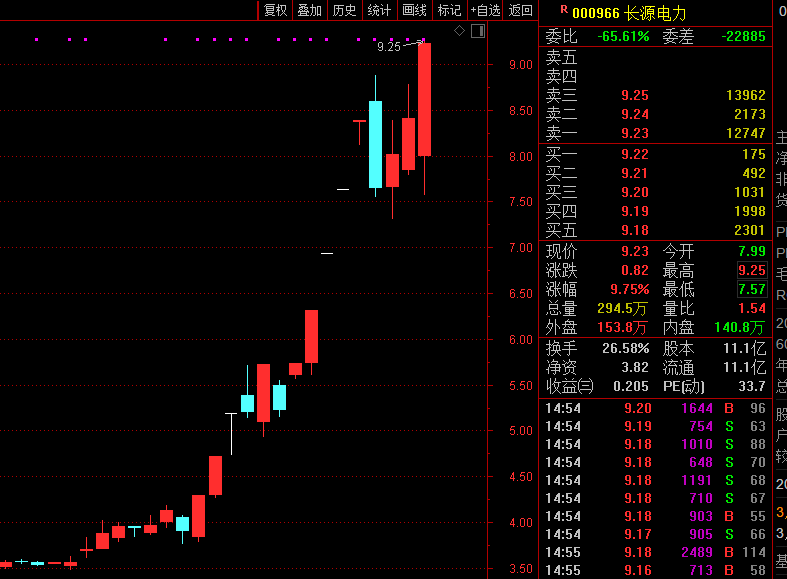Add the stock to 自选 watchlist
The width and height of the screenshot is (787, 579).
[x=485, y=10]
